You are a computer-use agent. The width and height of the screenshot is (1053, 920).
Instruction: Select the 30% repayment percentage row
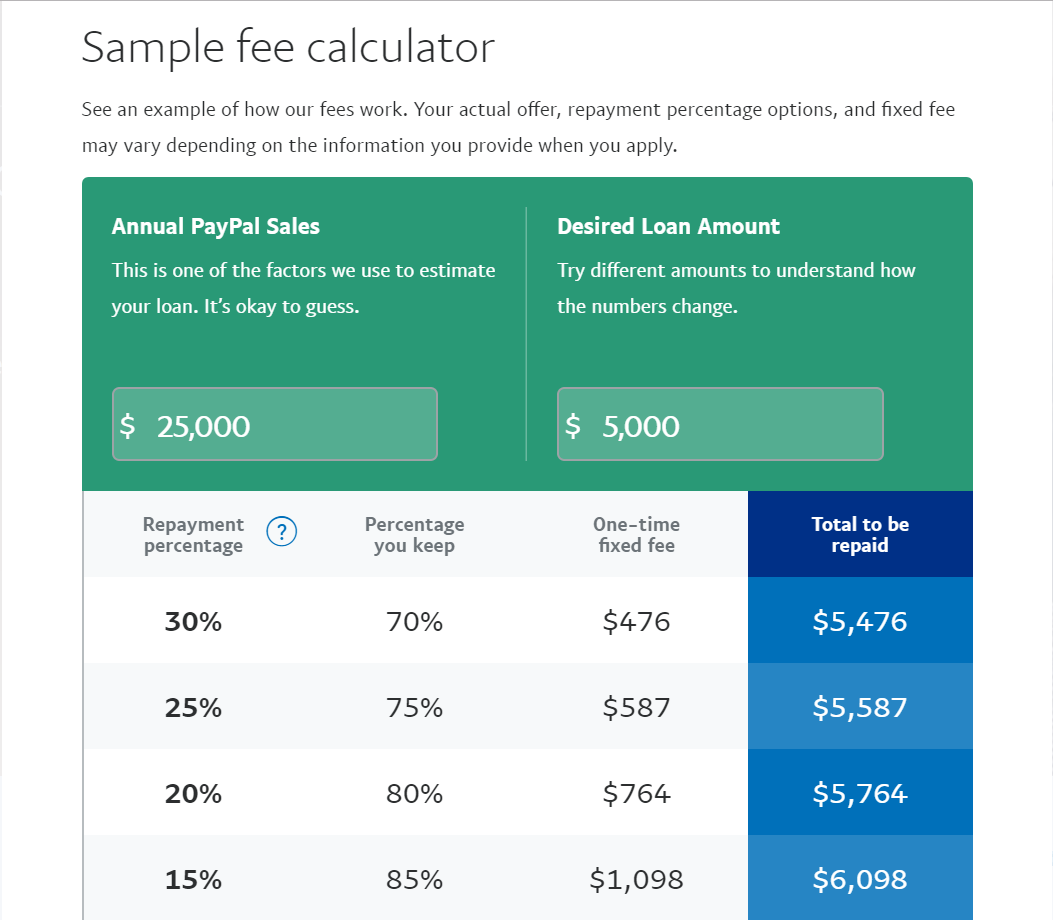[x=193, y=622]
